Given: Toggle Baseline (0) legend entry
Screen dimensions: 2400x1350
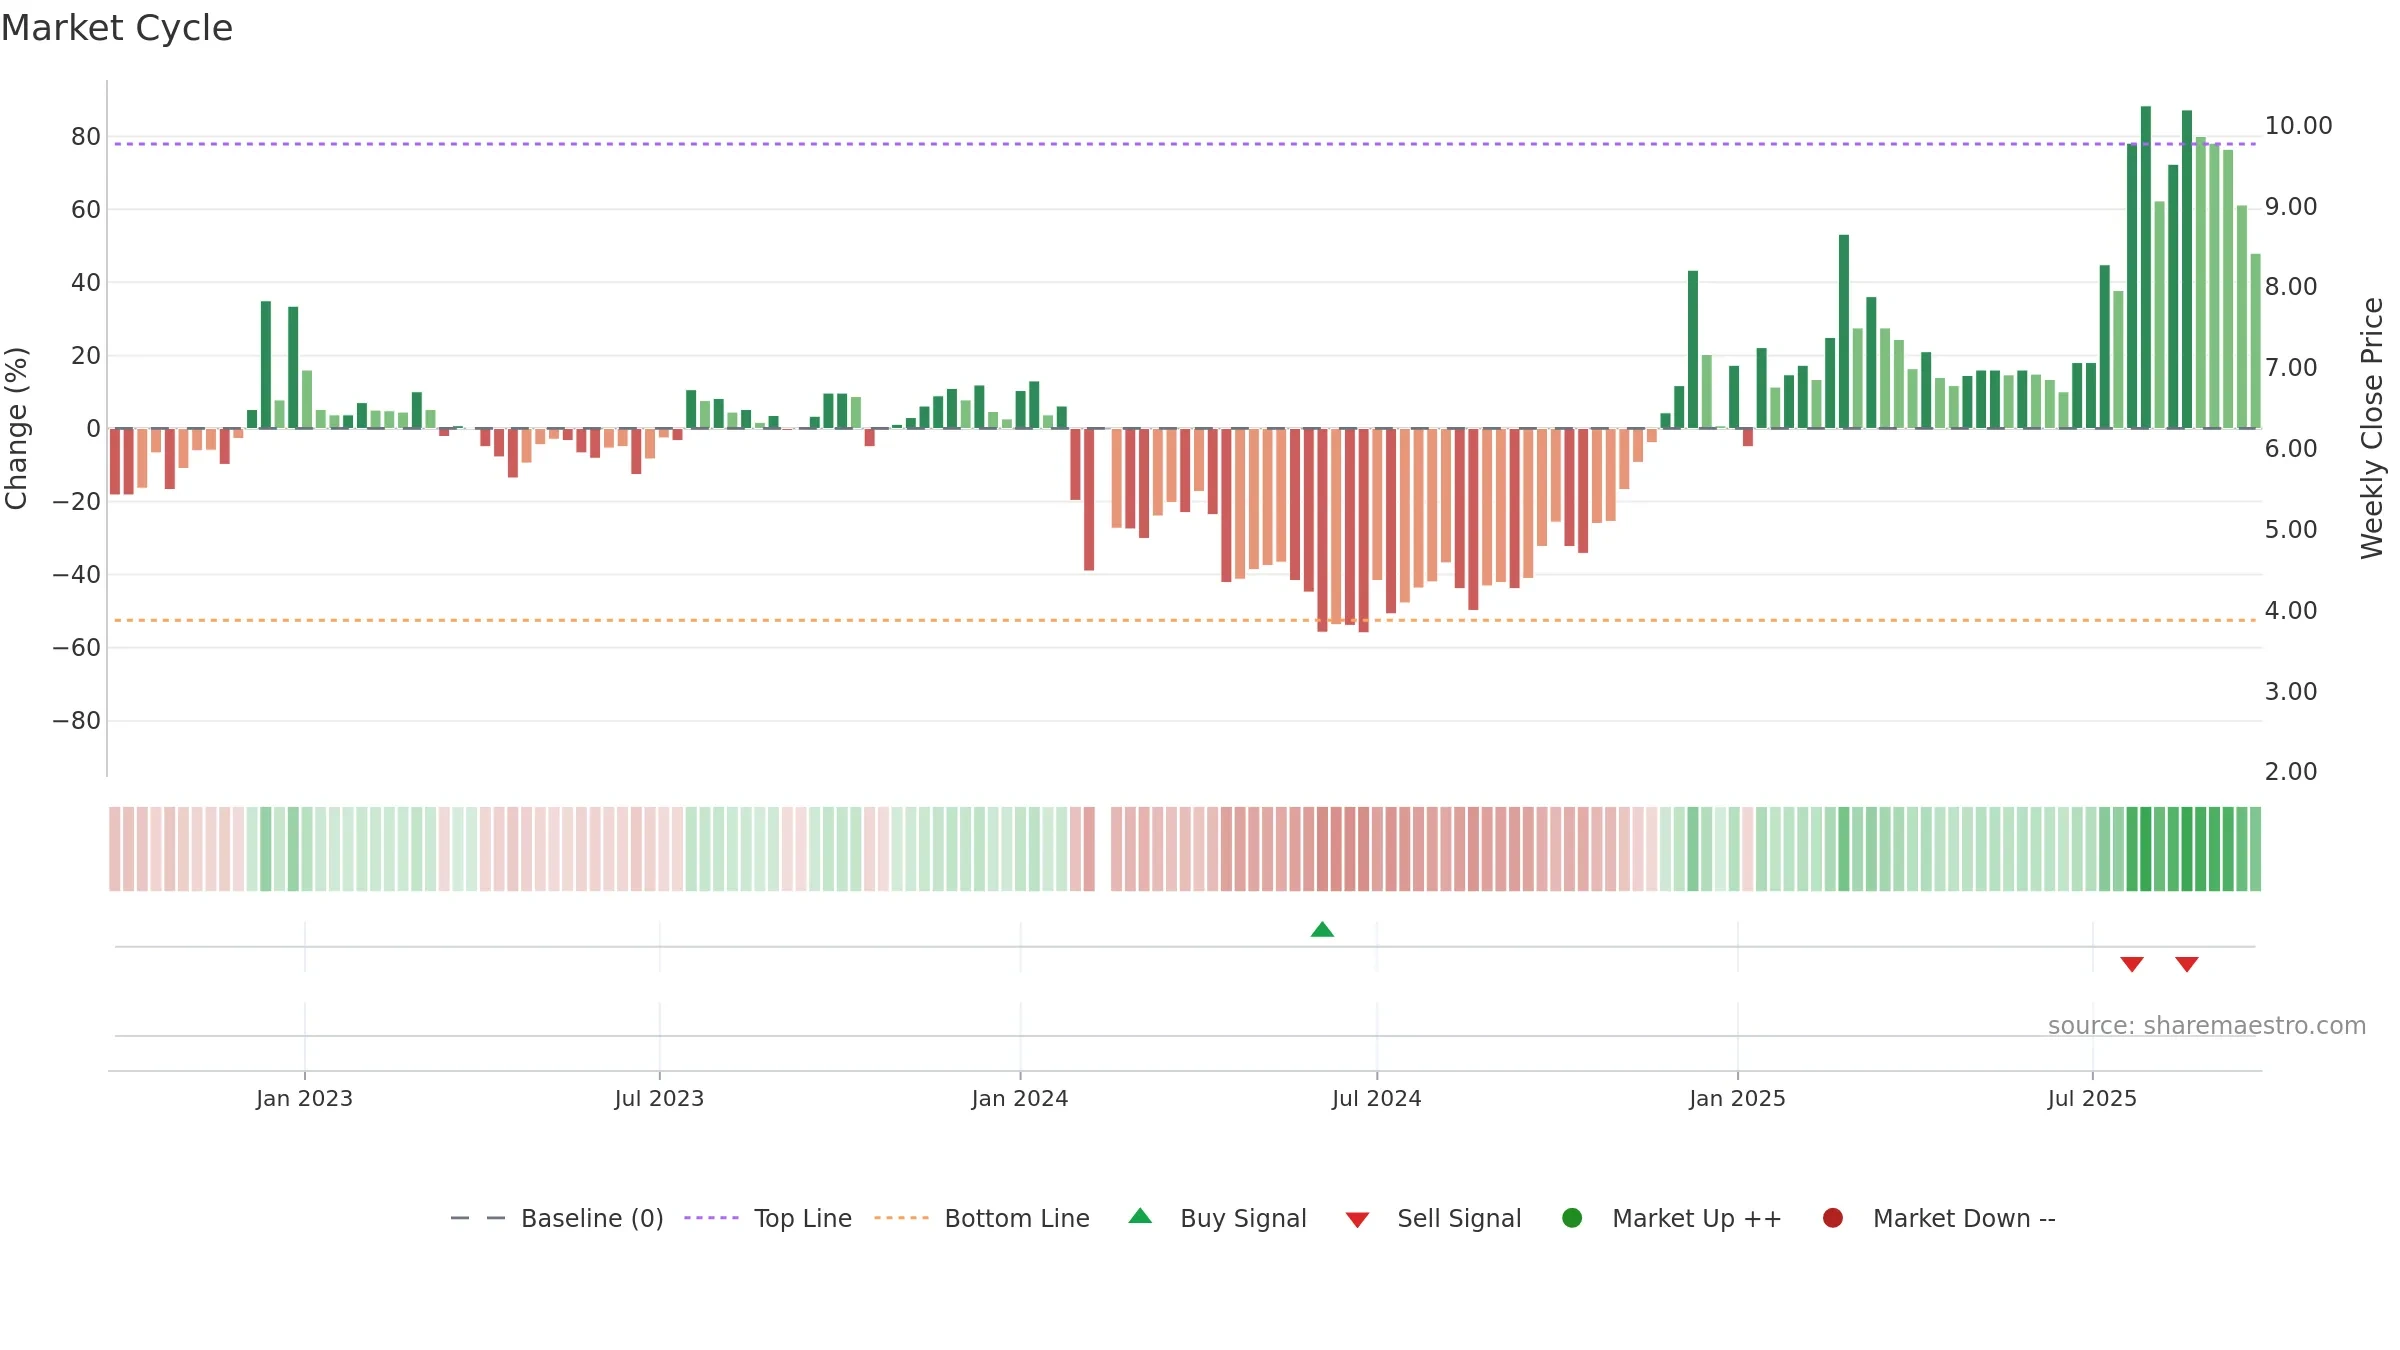Looking at the screenshot, I should click(557, 1218).
